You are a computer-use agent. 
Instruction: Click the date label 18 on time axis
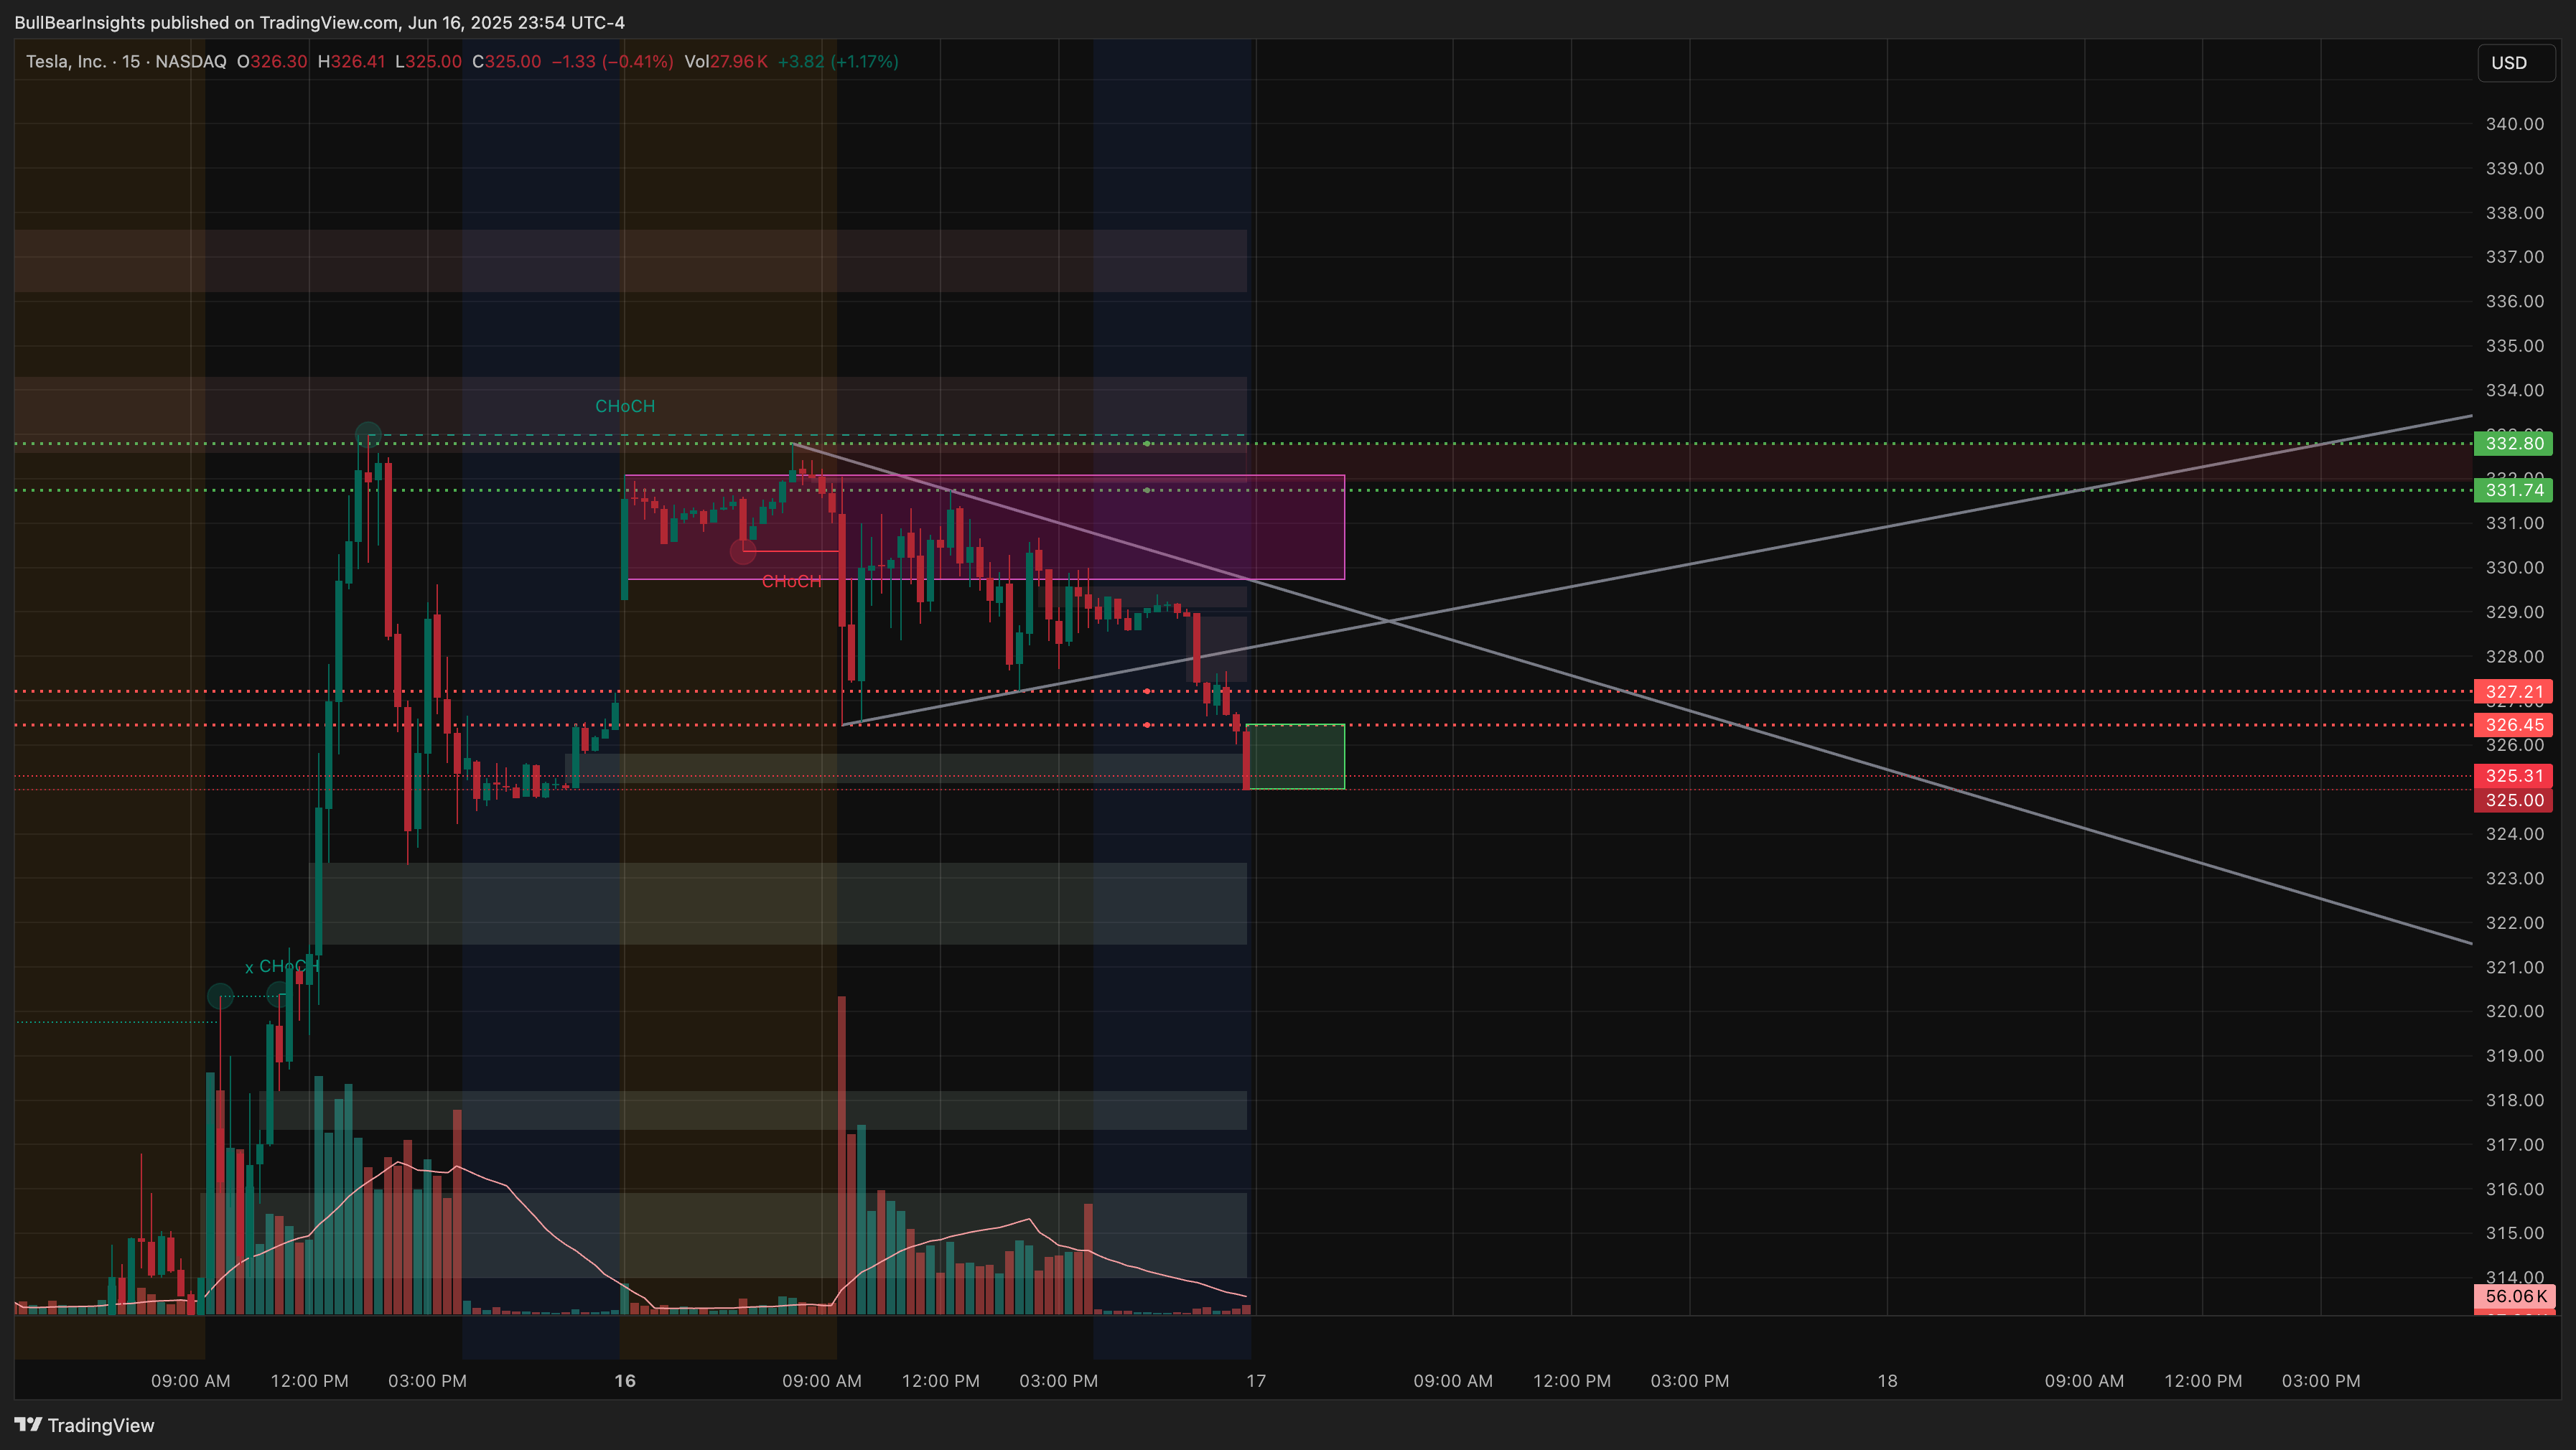click(x=1887, y=1381)
